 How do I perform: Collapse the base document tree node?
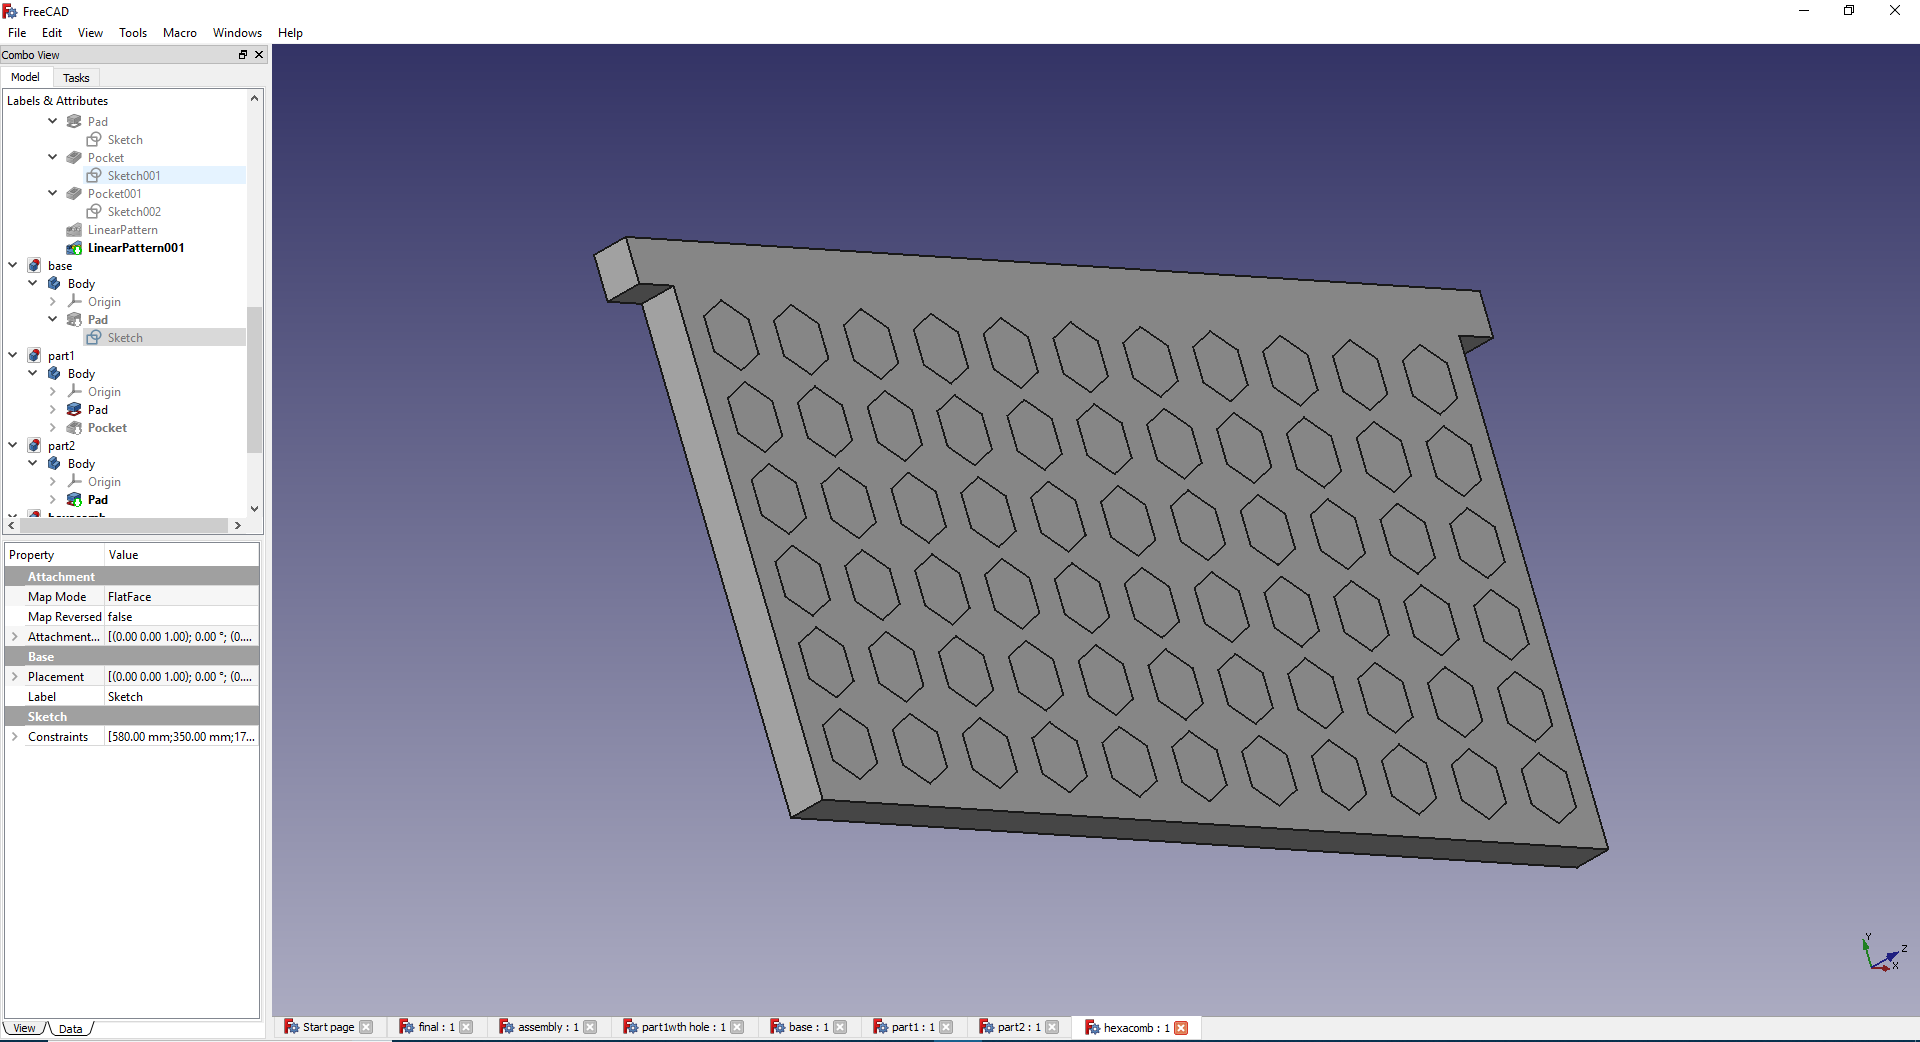13,265
